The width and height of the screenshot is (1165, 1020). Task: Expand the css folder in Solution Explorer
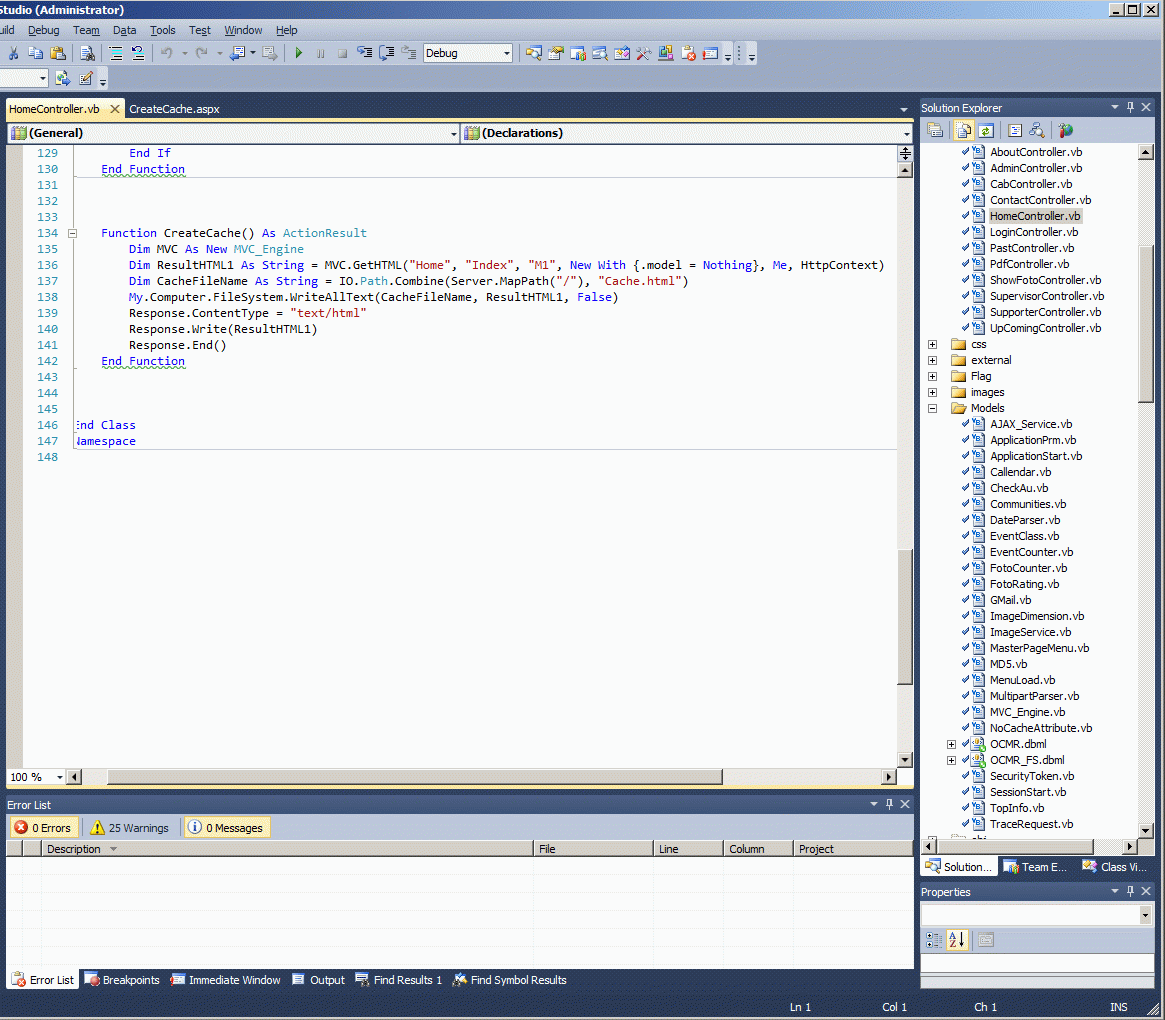pyautogui.click(x=932, y=344)
